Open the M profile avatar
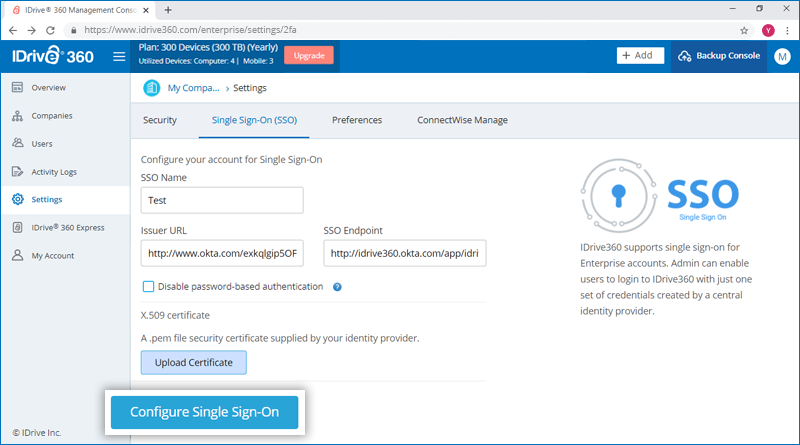The width and height of the screenshot is (800, 445). click(782, 56)
